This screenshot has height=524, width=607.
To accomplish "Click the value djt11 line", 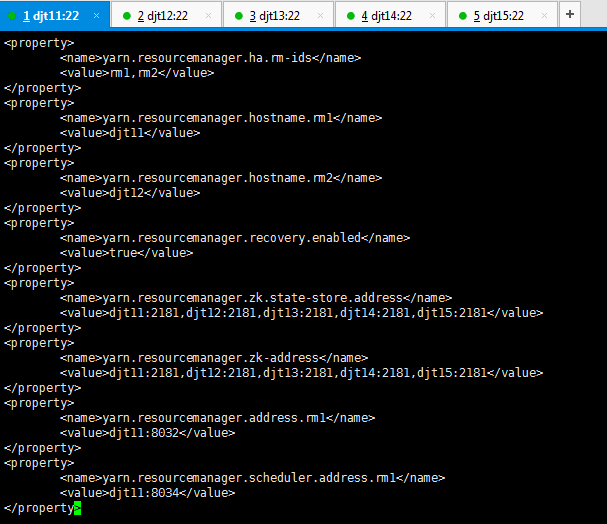I will point(130,133).
